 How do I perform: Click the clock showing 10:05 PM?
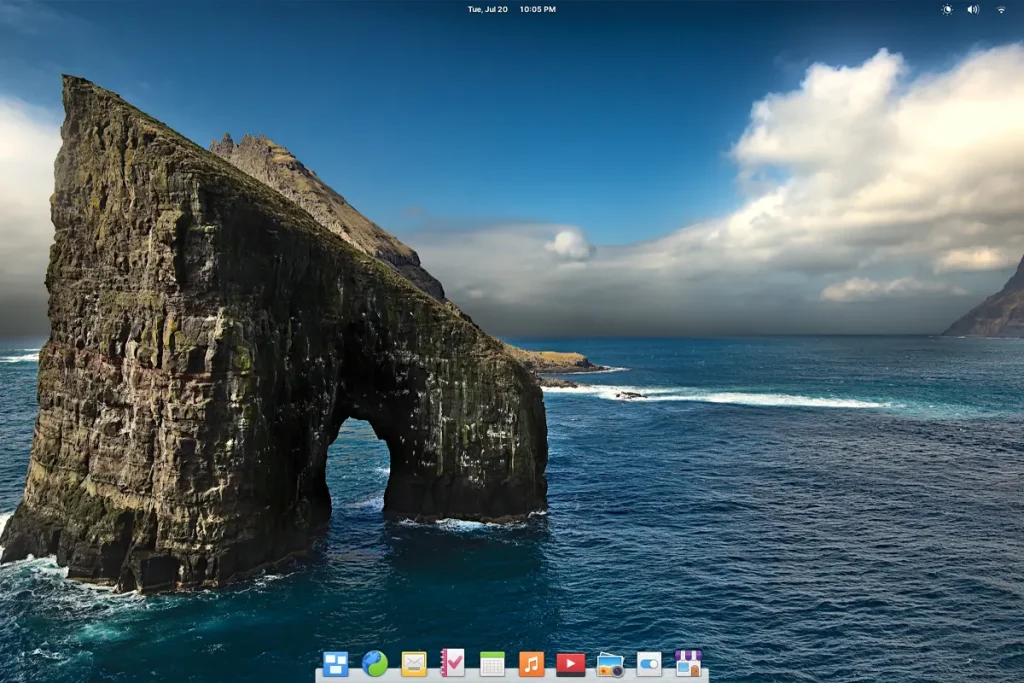pyautogui.click(x=537, y=9)
